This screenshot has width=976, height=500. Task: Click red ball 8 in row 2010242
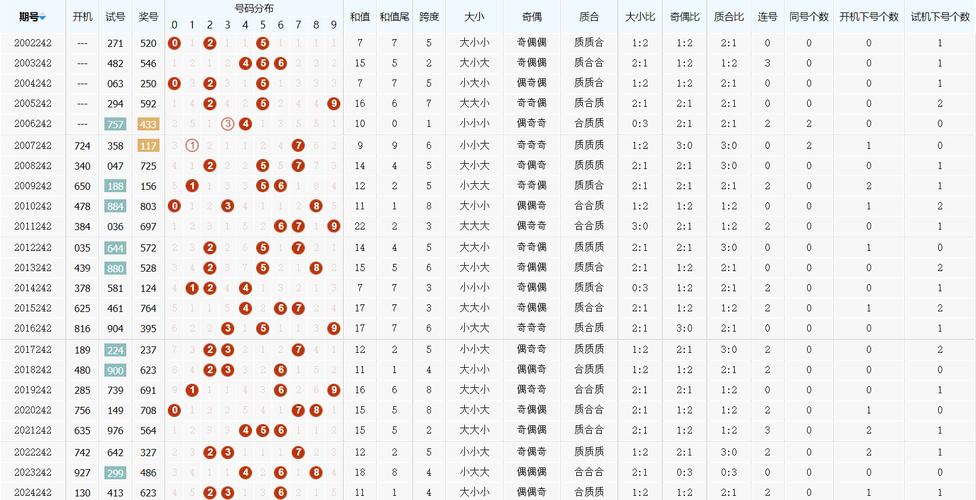(x=316, y=206)
